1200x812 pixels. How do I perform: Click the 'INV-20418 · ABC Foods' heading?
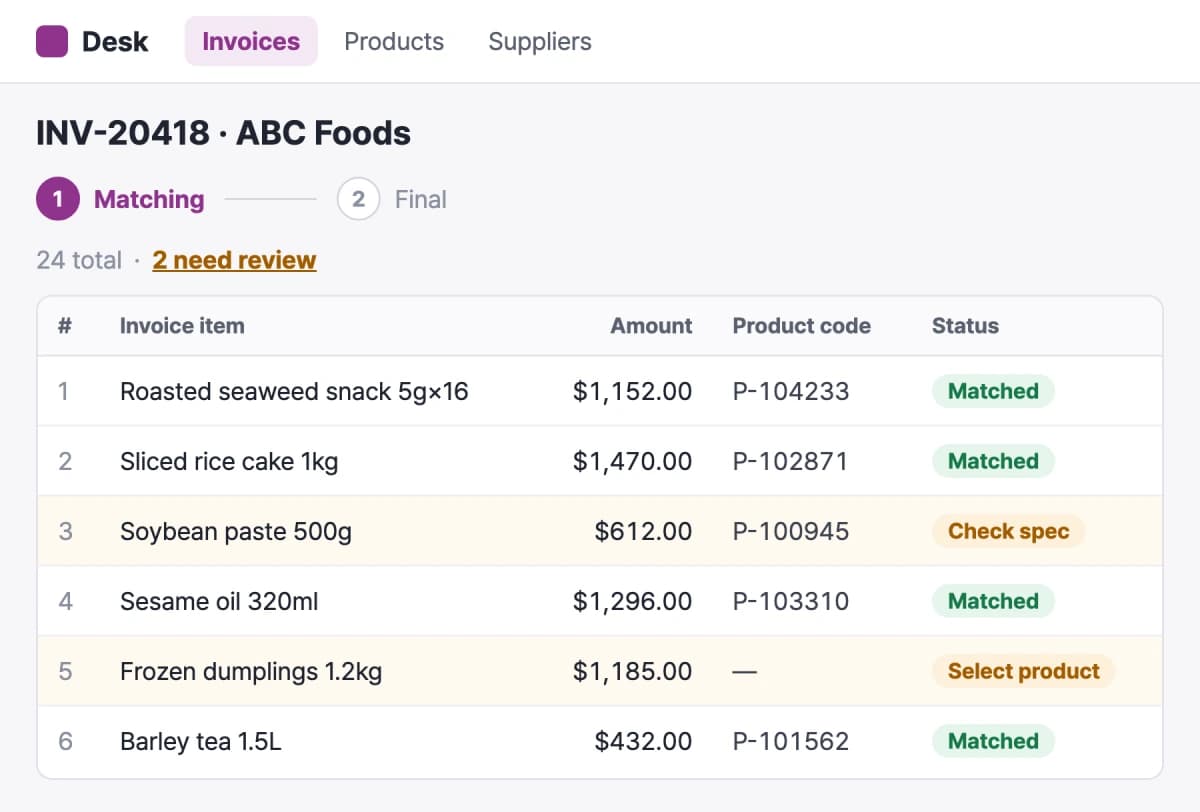coord(224,133)
